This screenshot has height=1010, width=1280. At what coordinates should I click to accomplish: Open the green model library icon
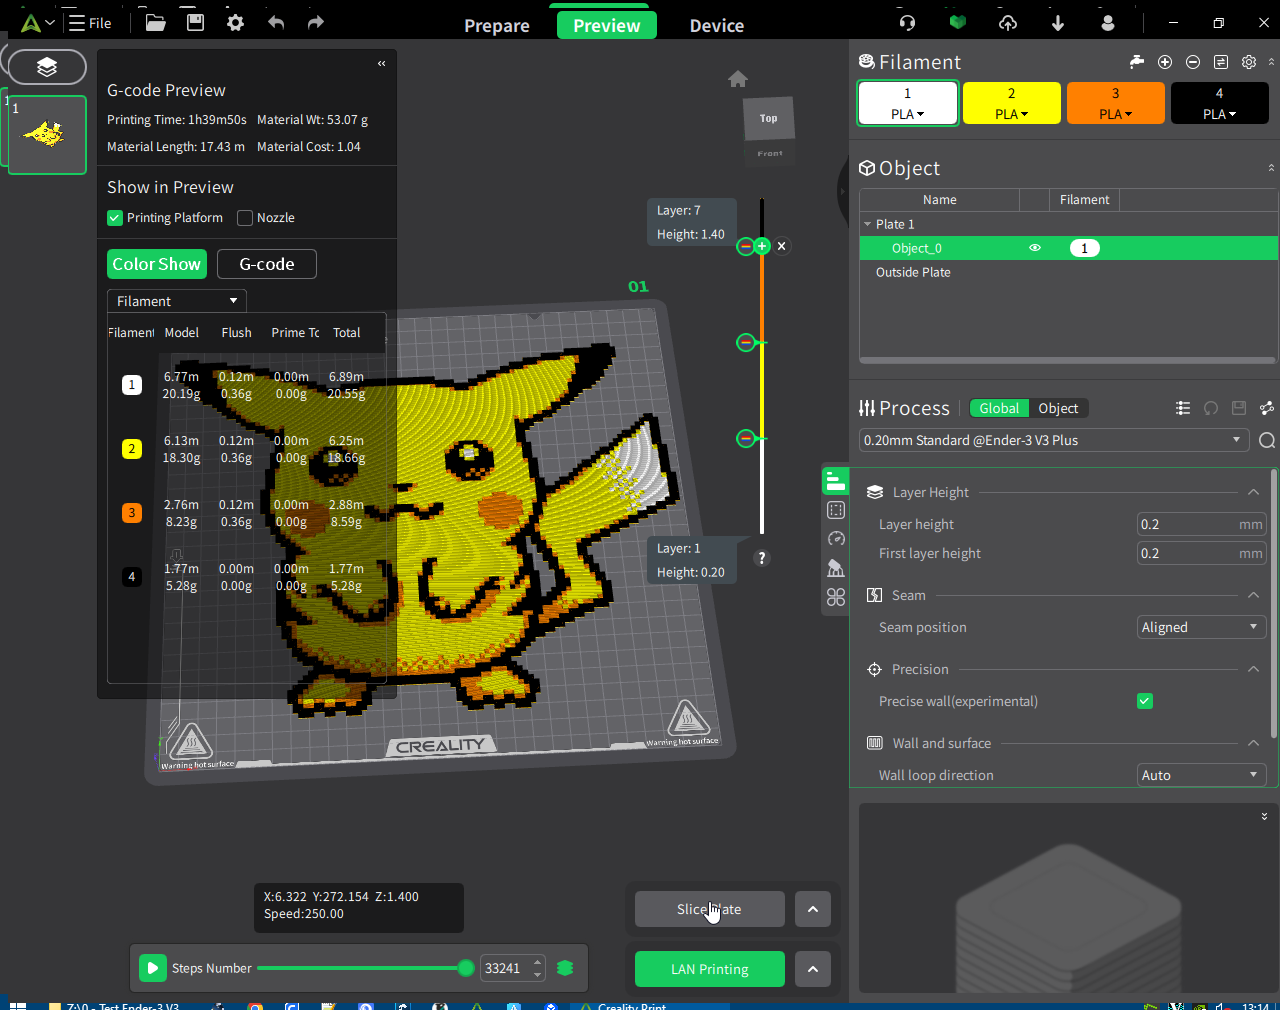coord(958,22)
